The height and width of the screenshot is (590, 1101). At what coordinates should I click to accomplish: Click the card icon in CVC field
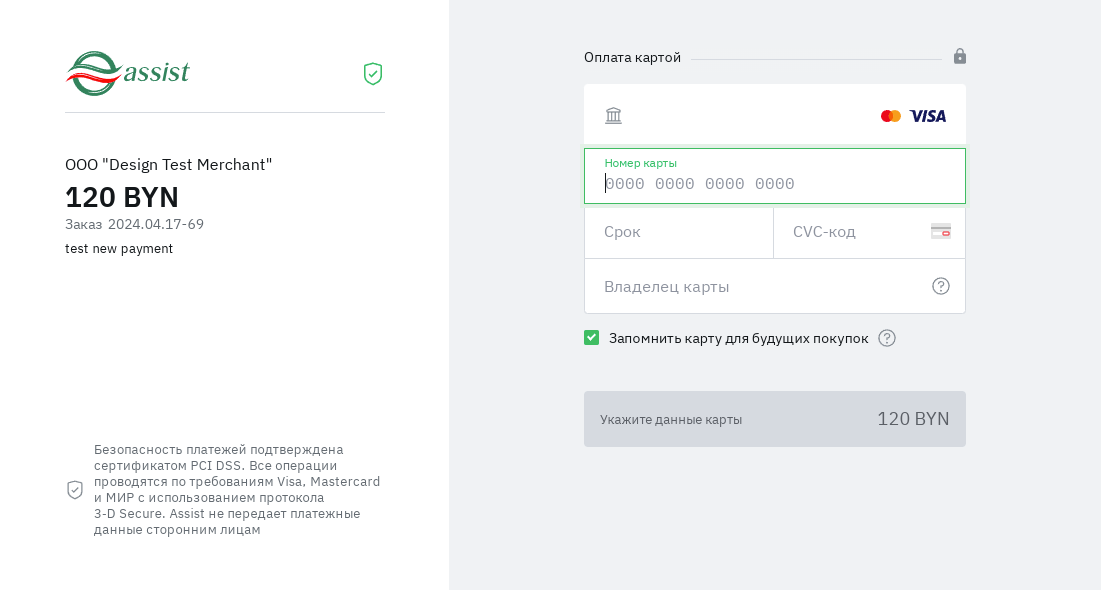tap(940, 231)
